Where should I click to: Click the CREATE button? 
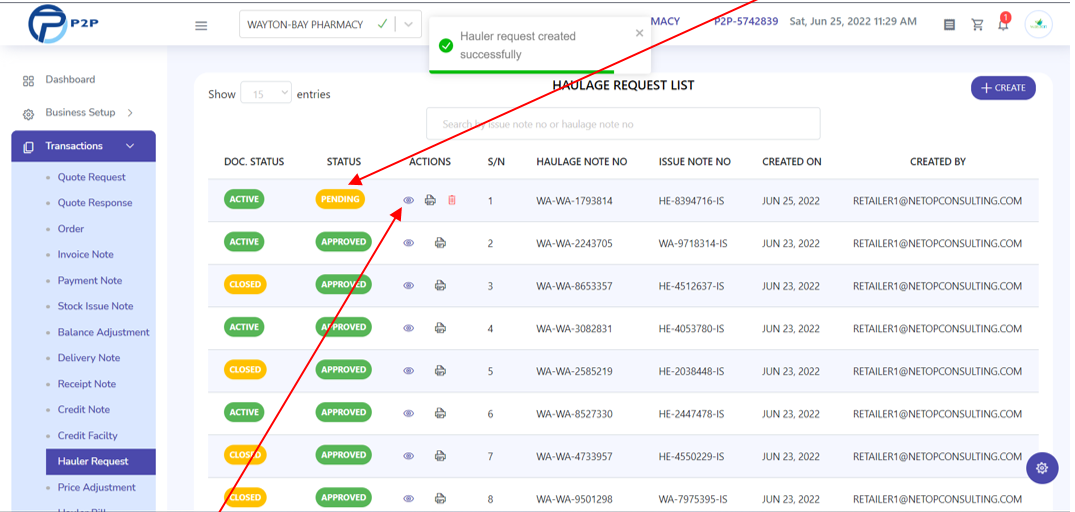[1003, 88]
